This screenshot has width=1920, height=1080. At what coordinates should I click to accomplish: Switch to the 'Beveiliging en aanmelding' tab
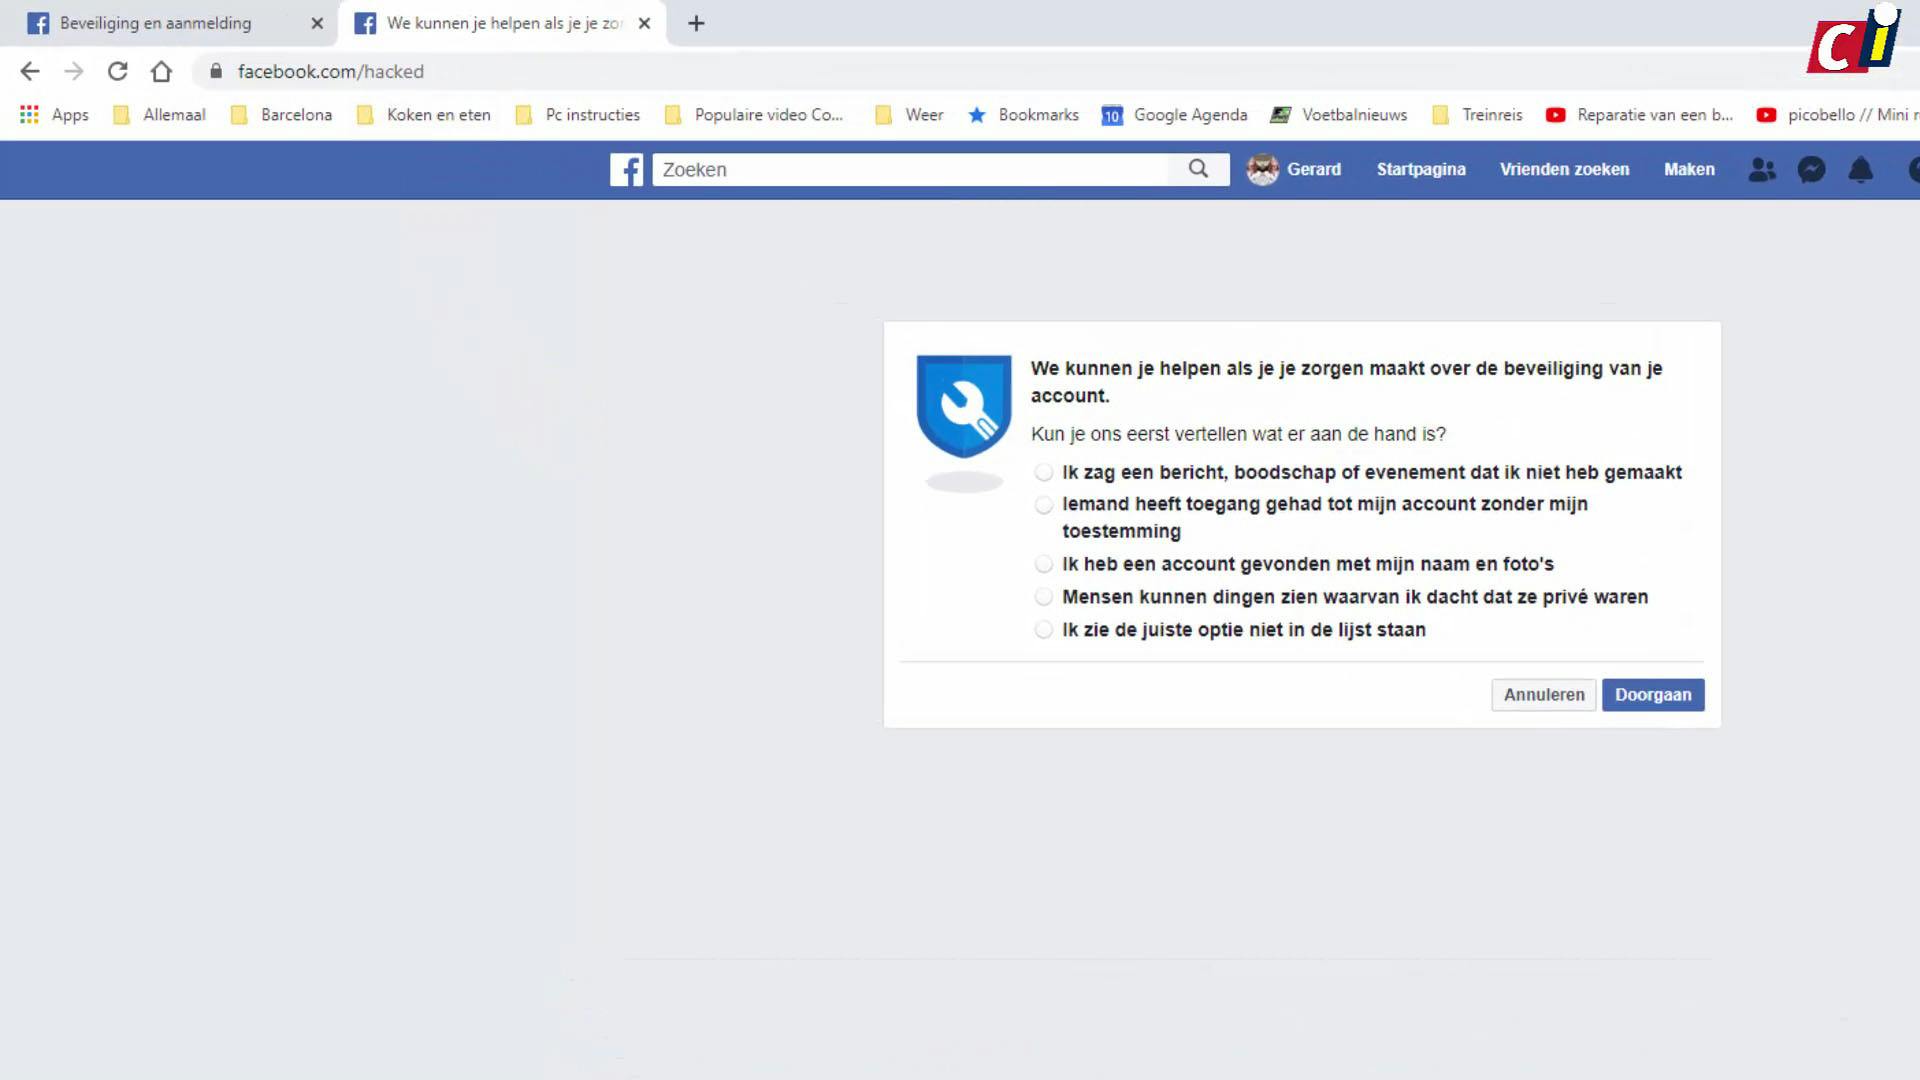coord(155,22)
